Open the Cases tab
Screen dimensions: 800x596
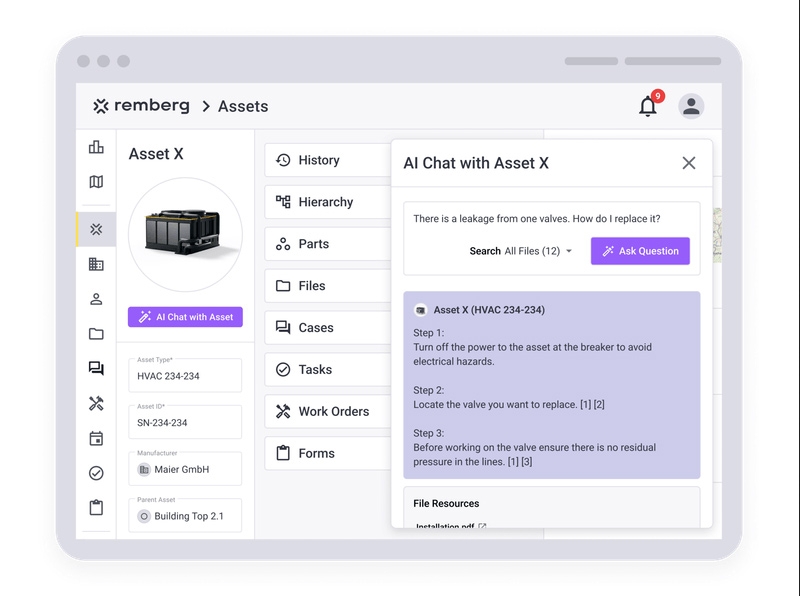tap(328, 328)
